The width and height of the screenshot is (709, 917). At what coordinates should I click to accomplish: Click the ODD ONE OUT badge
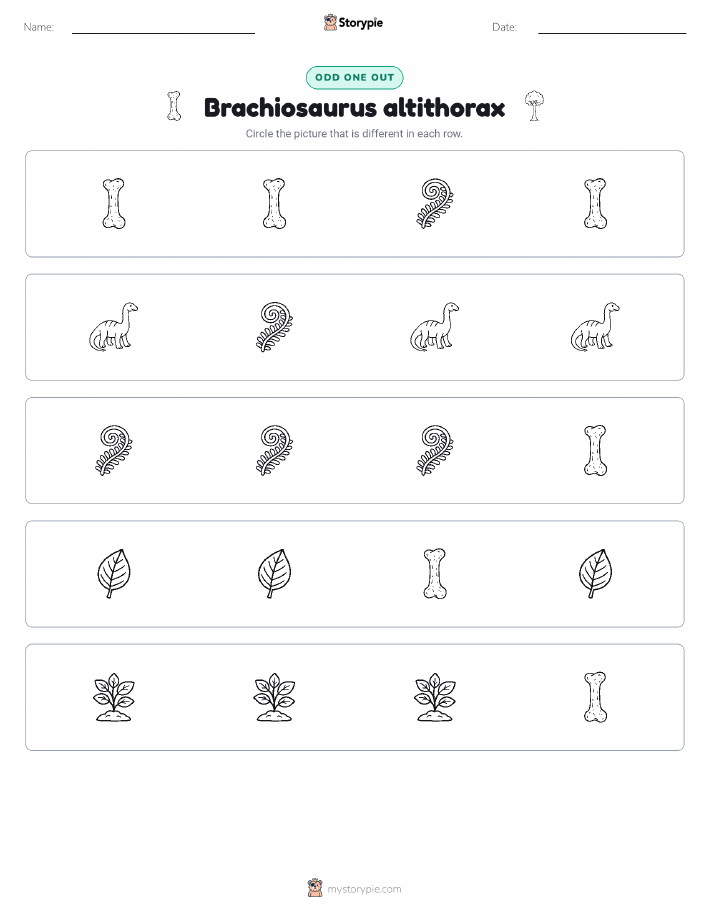point(354,77)
